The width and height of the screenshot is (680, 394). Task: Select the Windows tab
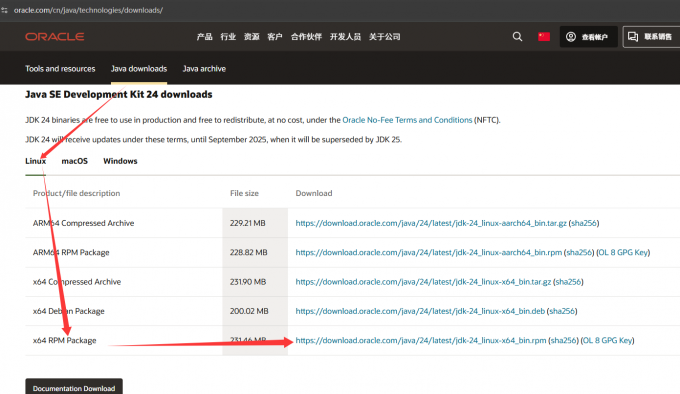120,161
